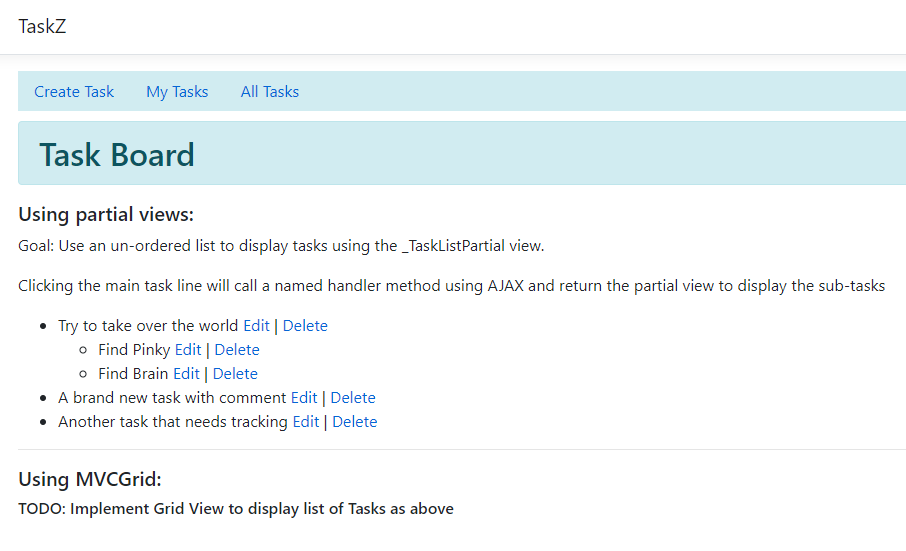This screenshot has width=906, height=551.
Task: Open the TaskZ brand link
Action: [42, 27]
